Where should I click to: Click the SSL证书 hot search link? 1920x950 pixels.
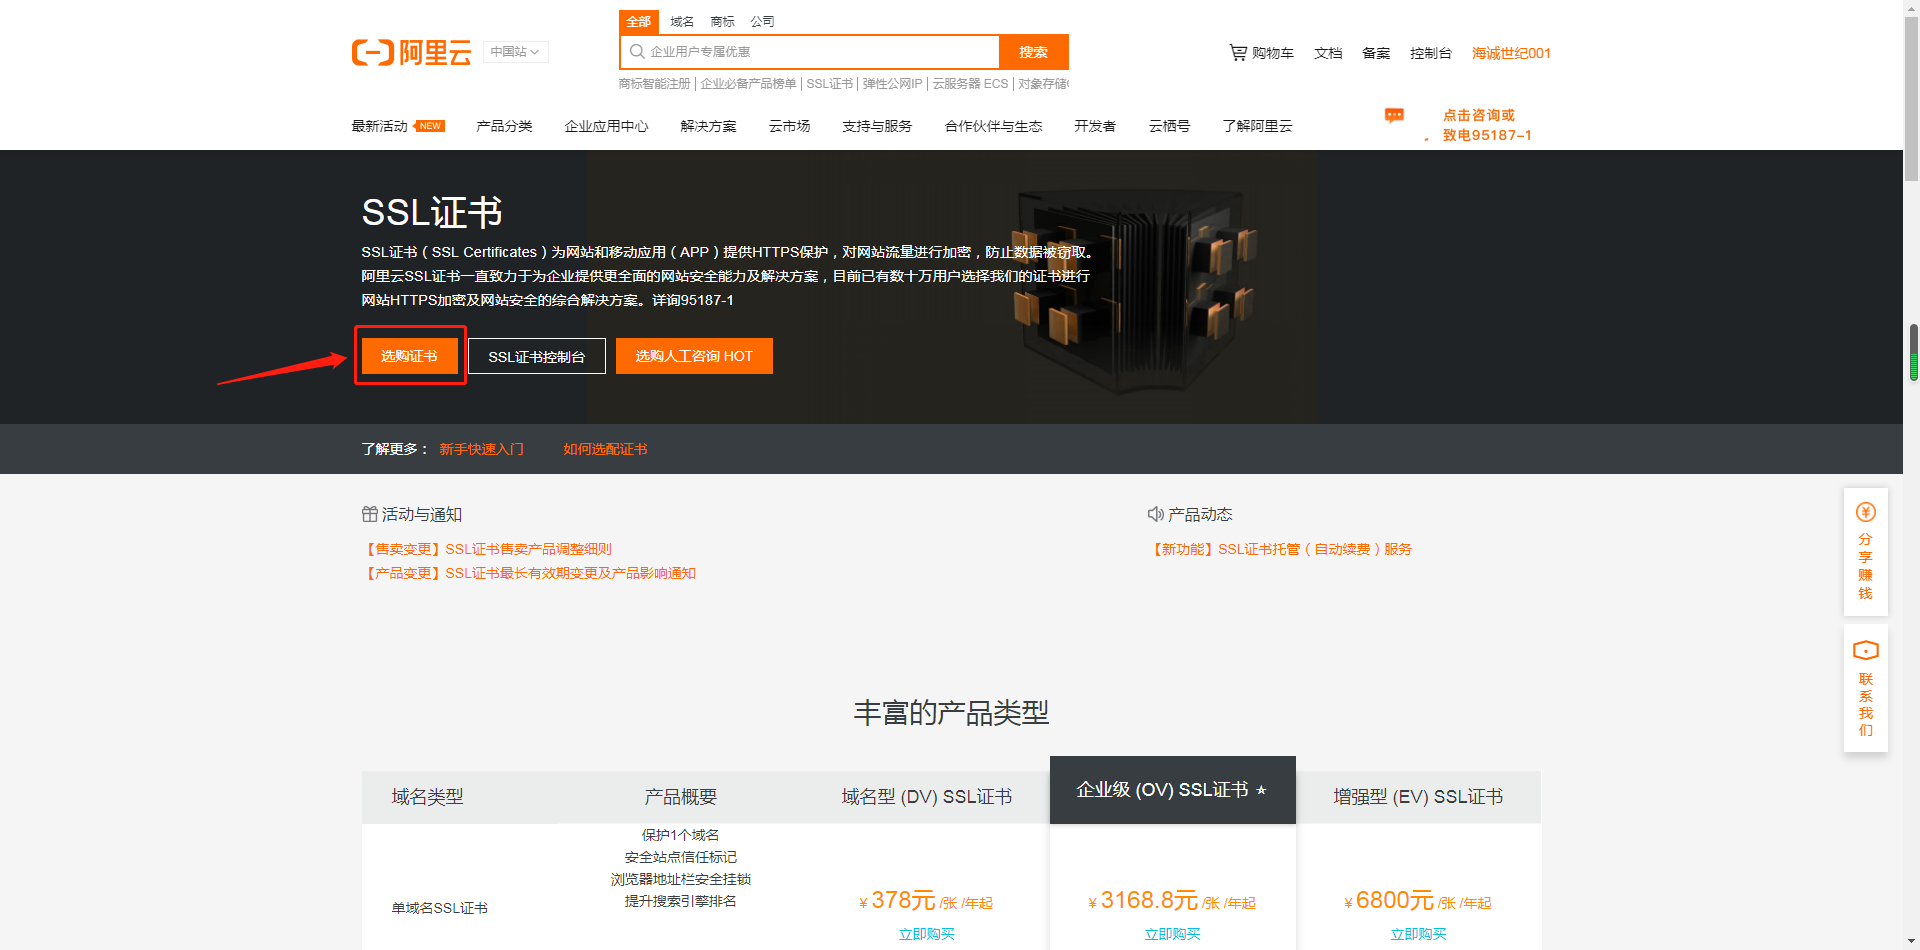tap(830, 84)
